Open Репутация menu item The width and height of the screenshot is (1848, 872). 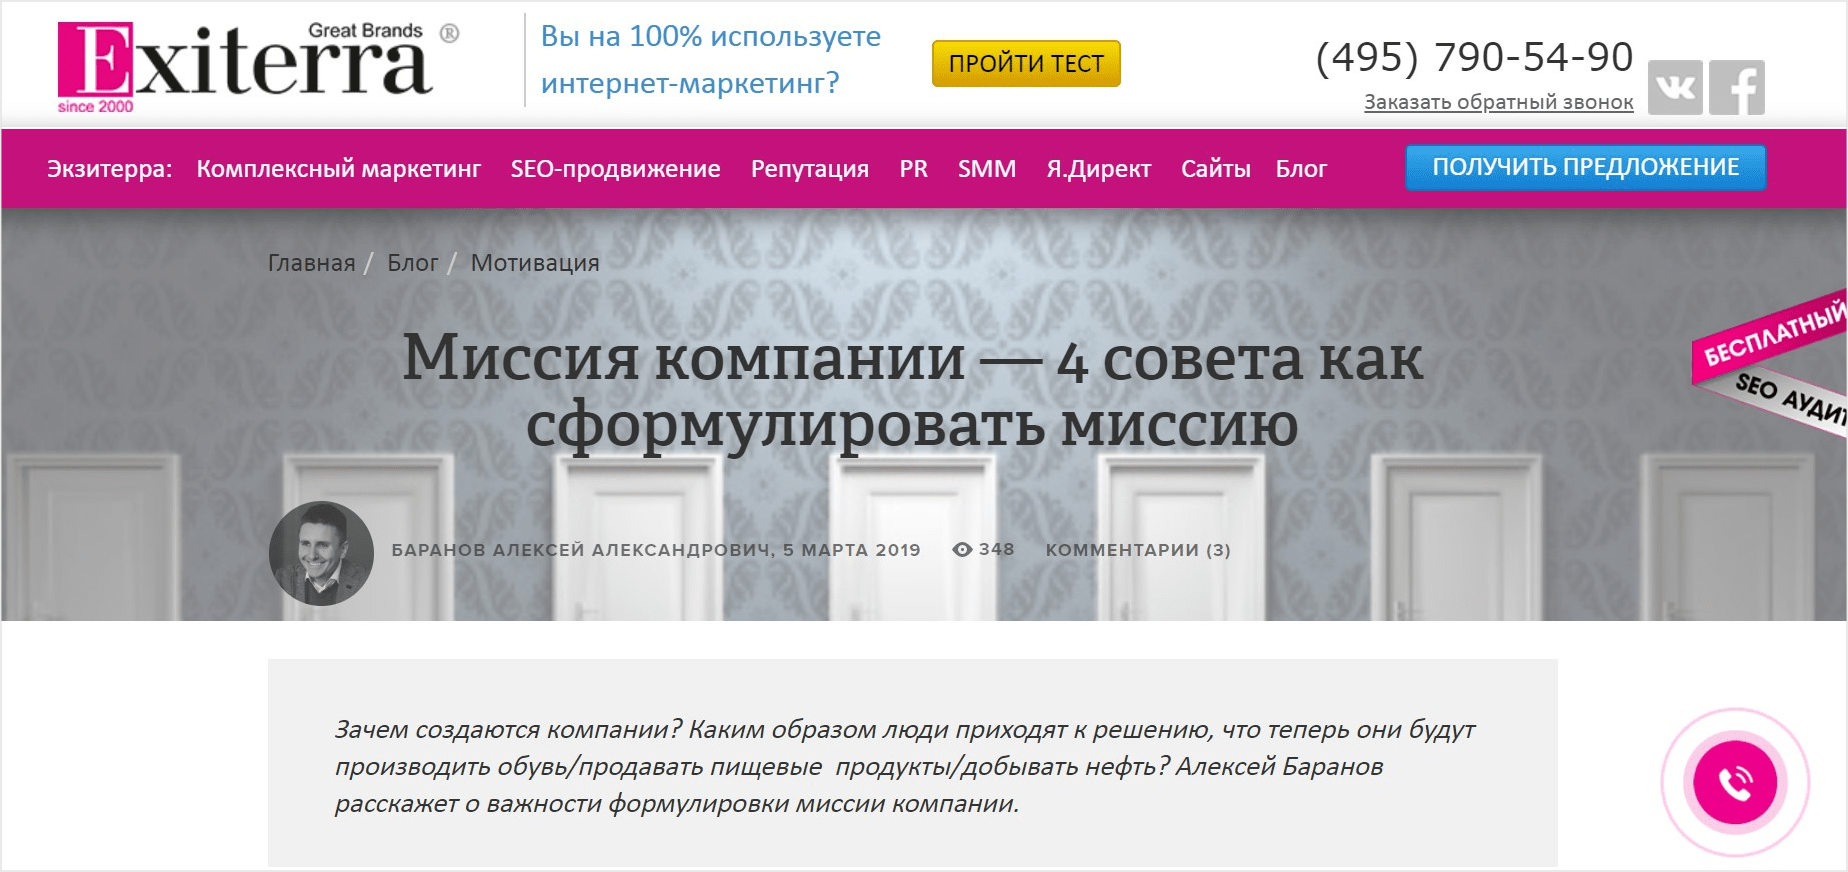pyautogui.click(x=810, y=168)
